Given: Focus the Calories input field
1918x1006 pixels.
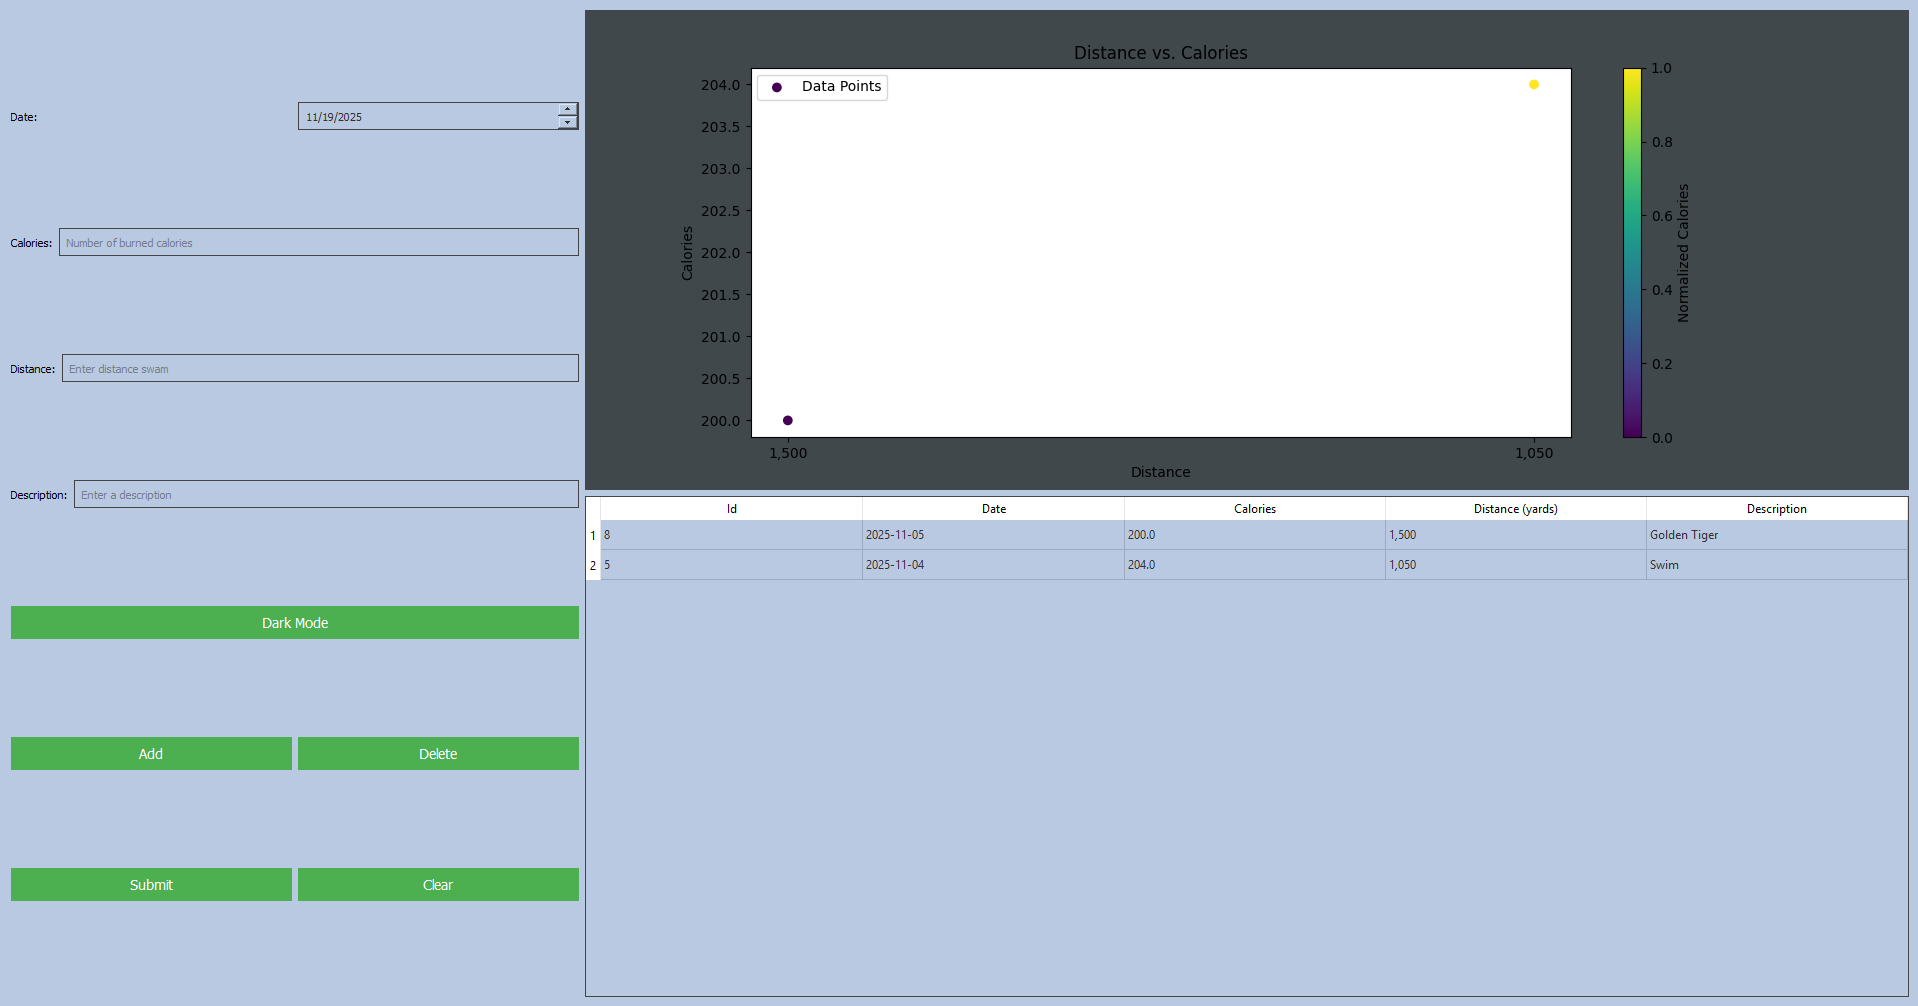Looking at the screenshot, I should click(318, 242).
